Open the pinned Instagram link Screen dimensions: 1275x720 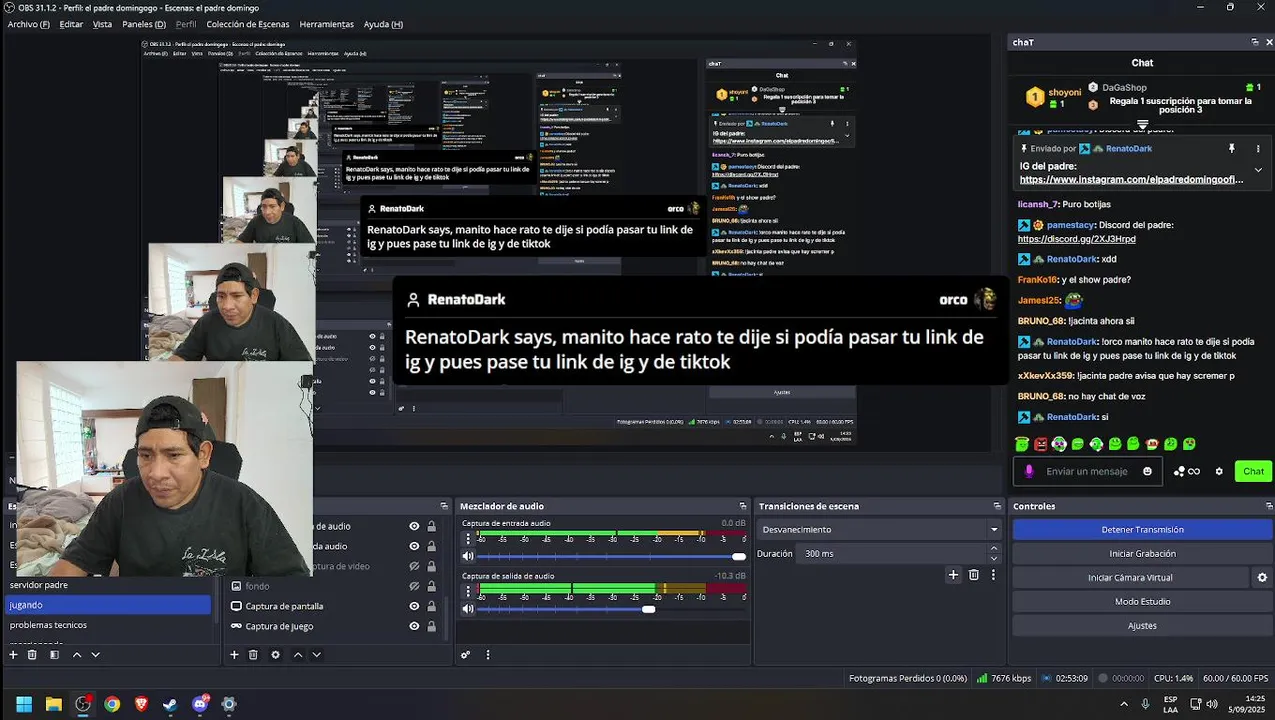pos(1131,180)
